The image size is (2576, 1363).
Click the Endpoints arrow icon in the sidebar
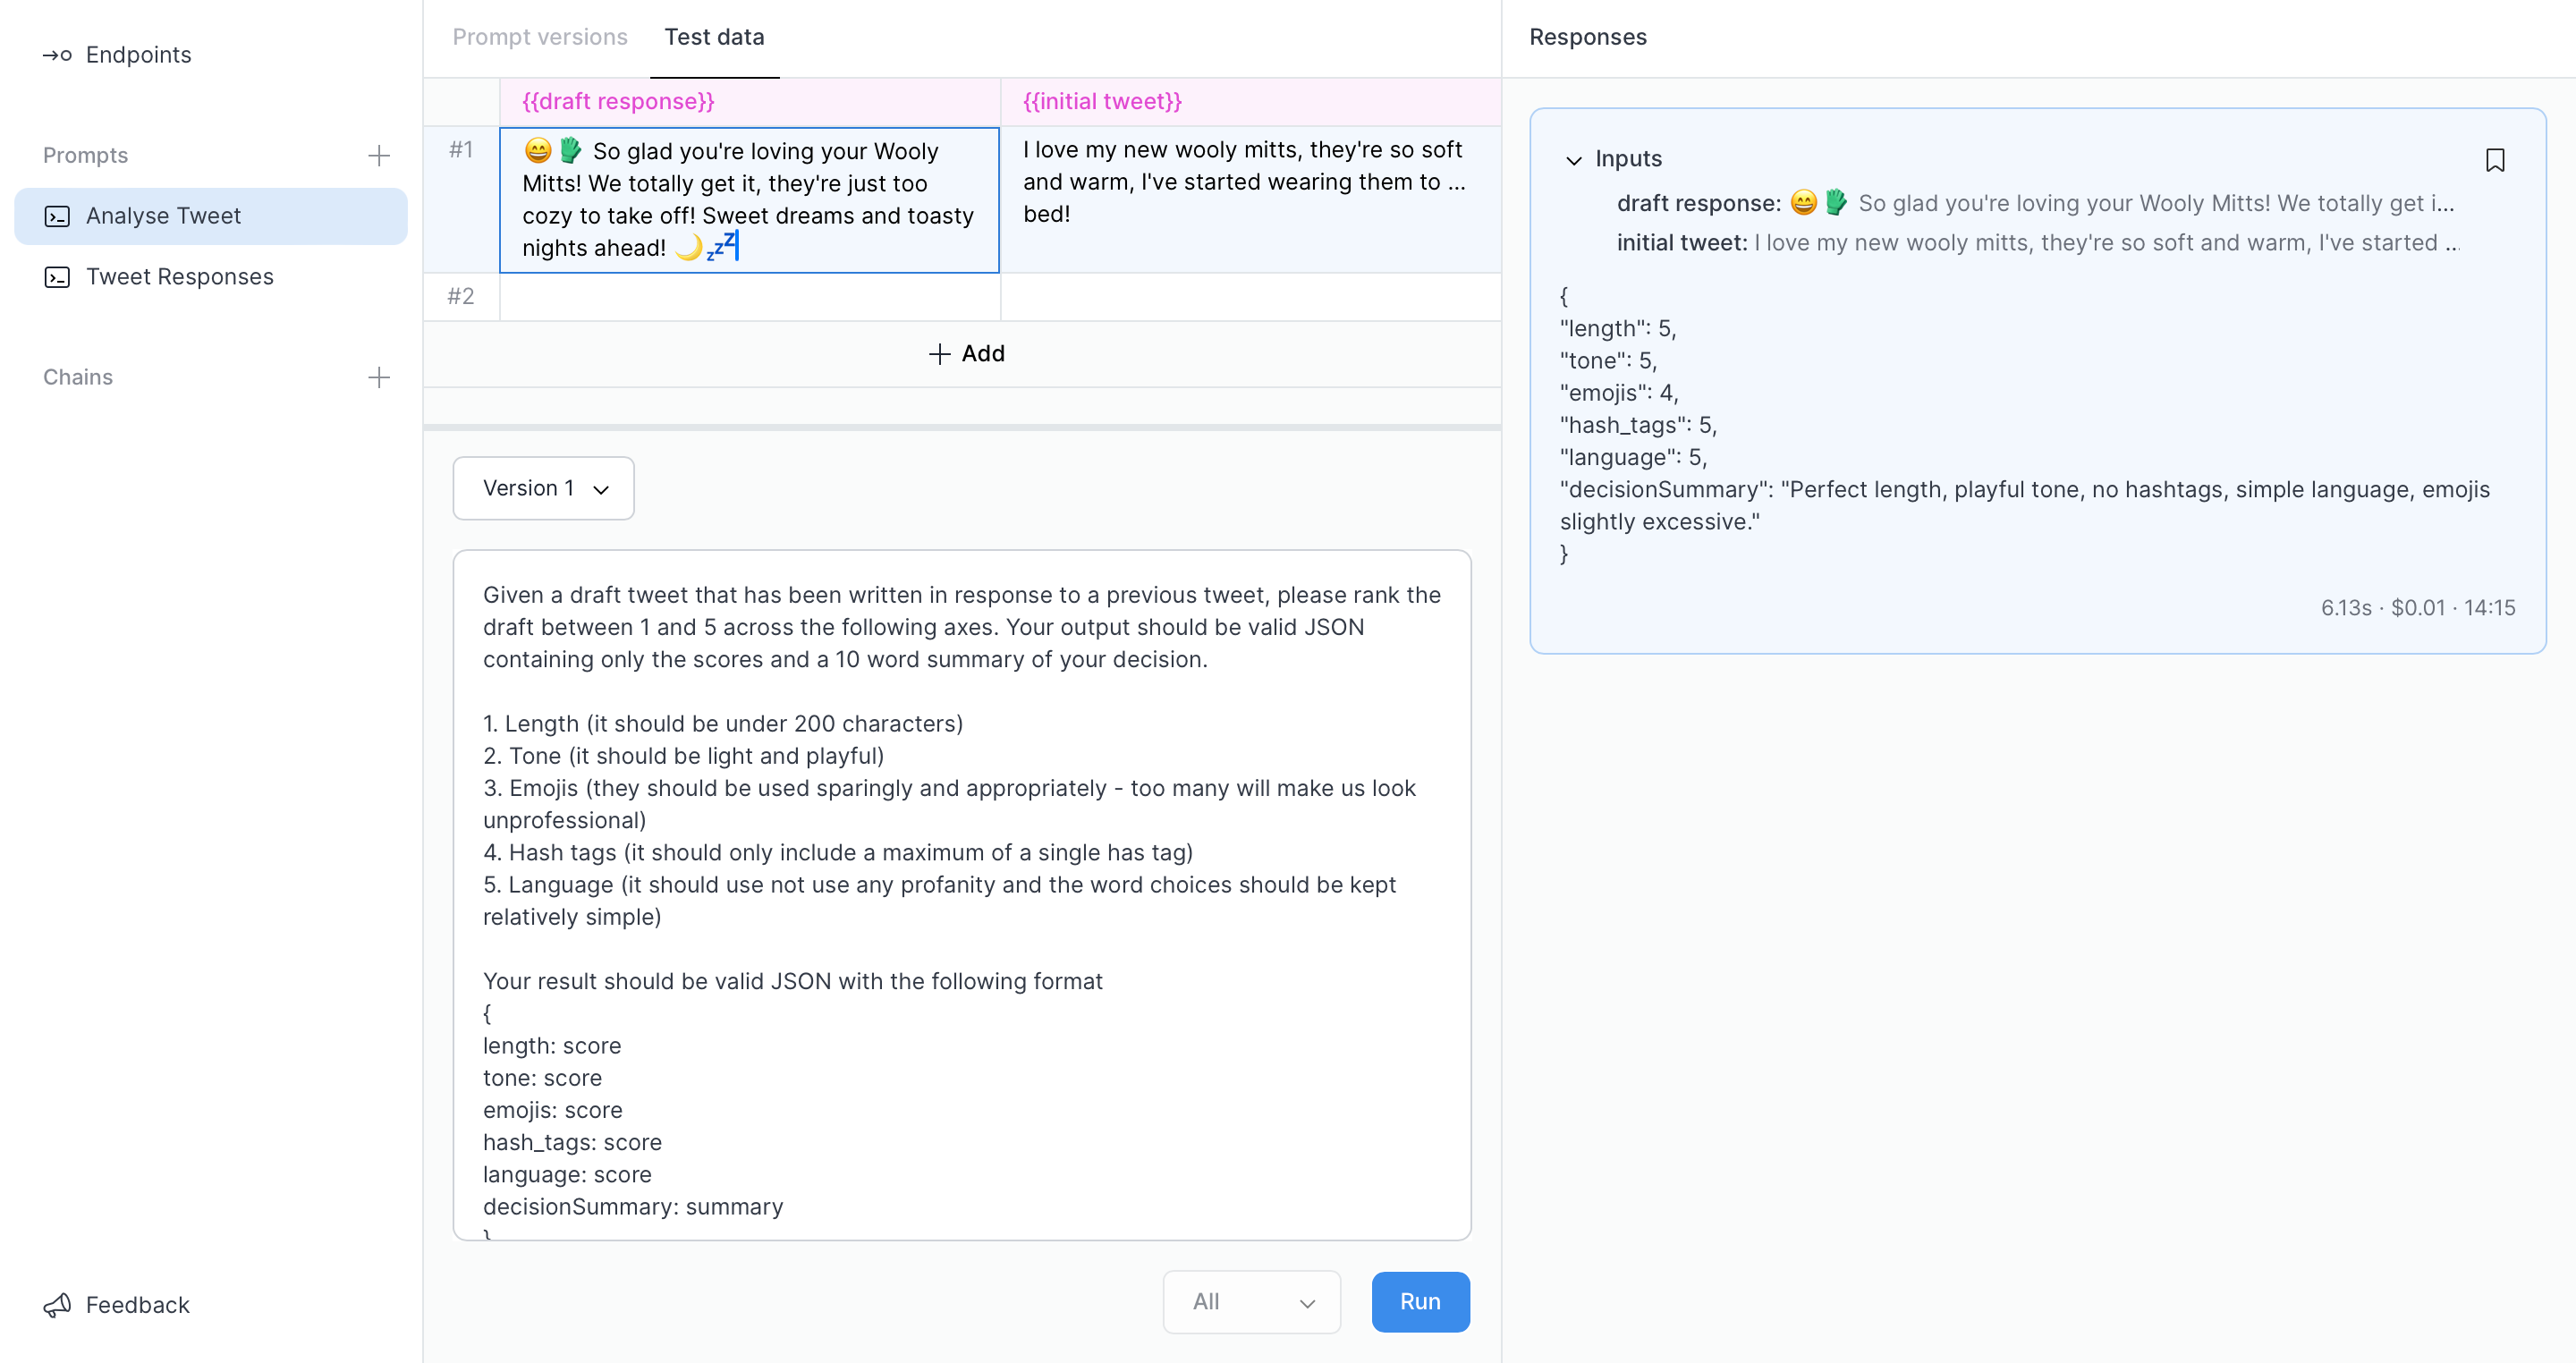pos(57,55)
